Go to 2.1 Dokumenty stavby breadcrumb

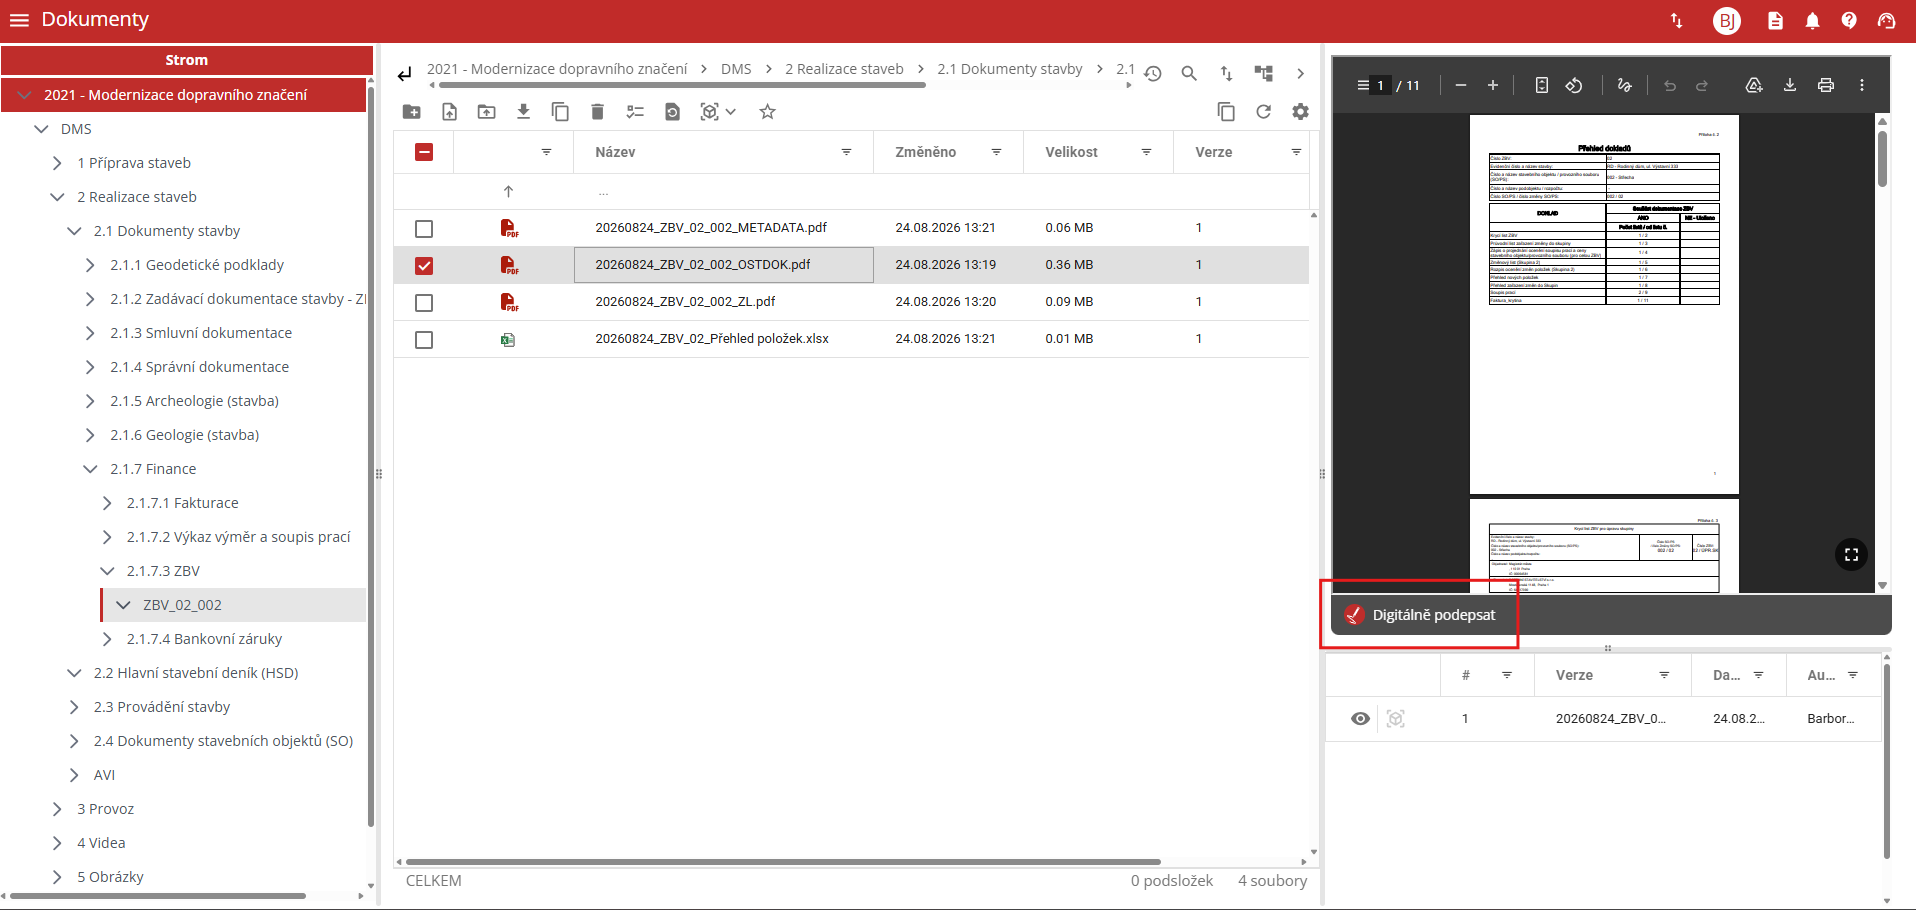click(1010, 69)
